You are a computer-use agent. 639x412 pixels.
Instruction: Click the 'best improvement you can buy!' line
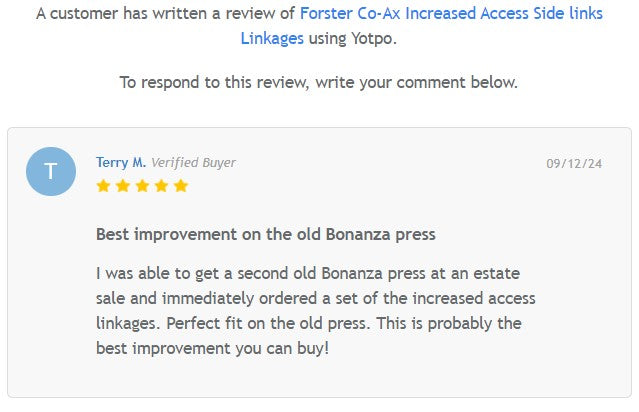pos(212,348)
